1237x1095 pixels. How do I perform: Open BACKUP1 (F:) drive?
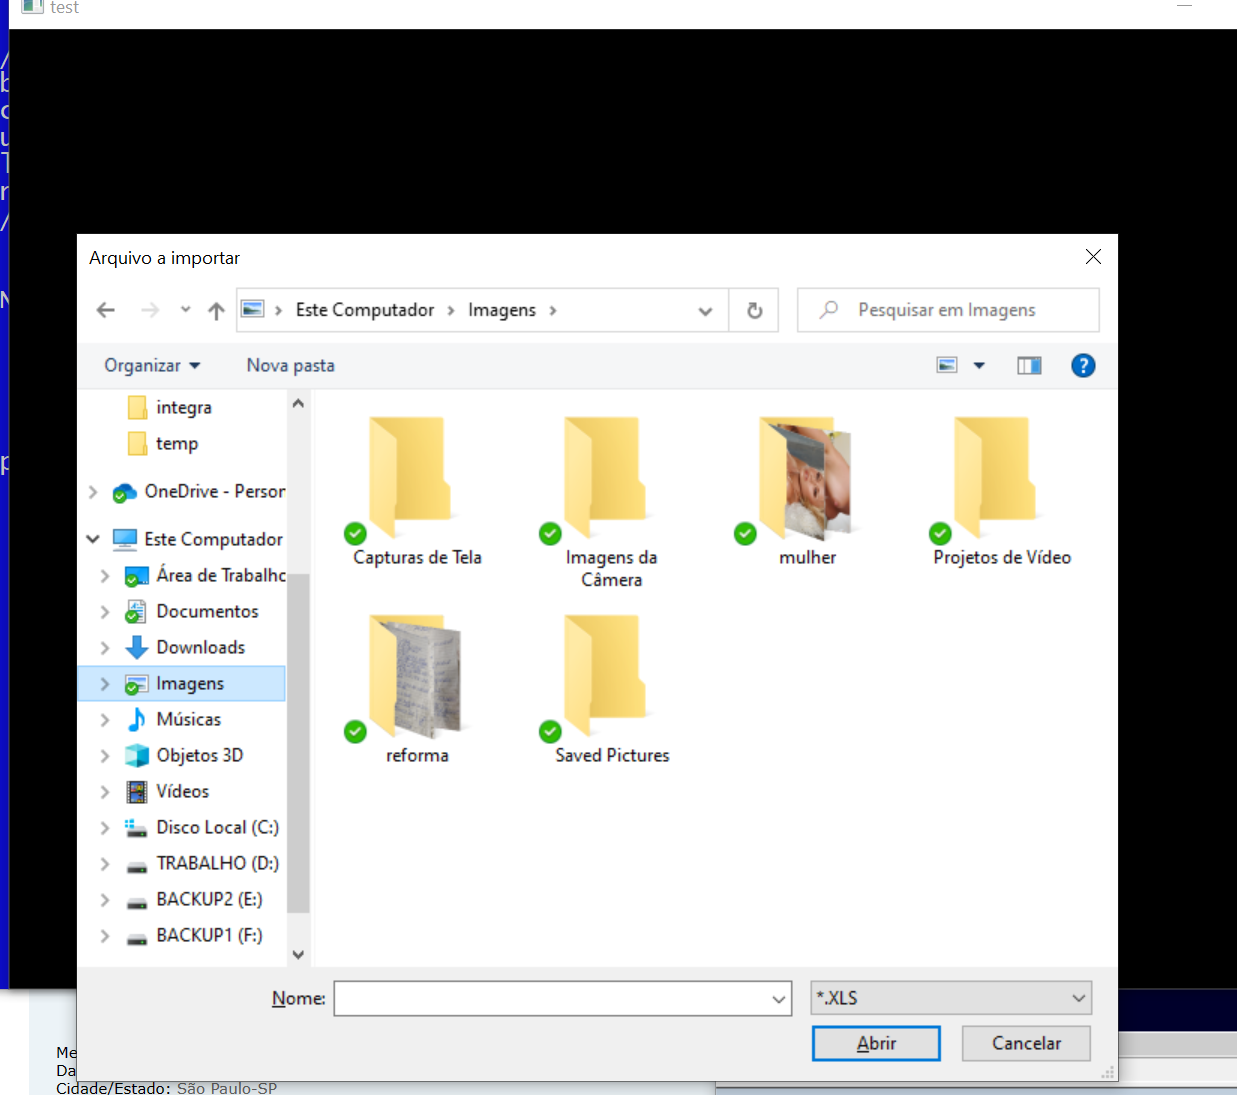coord(194,935)
